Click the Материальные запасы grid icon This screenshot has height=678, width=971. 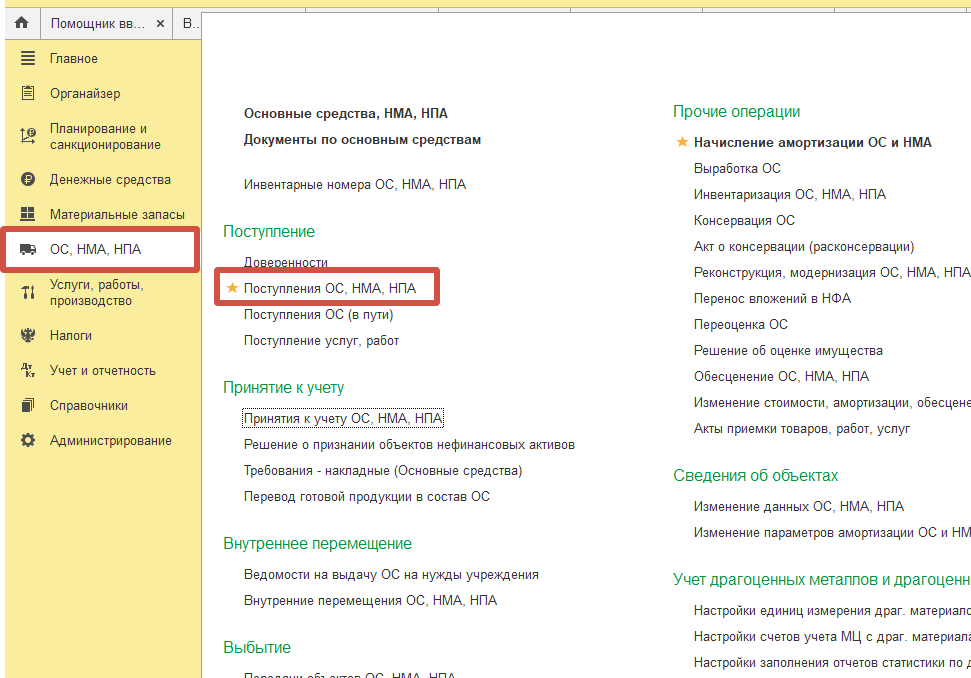[28, 214]
